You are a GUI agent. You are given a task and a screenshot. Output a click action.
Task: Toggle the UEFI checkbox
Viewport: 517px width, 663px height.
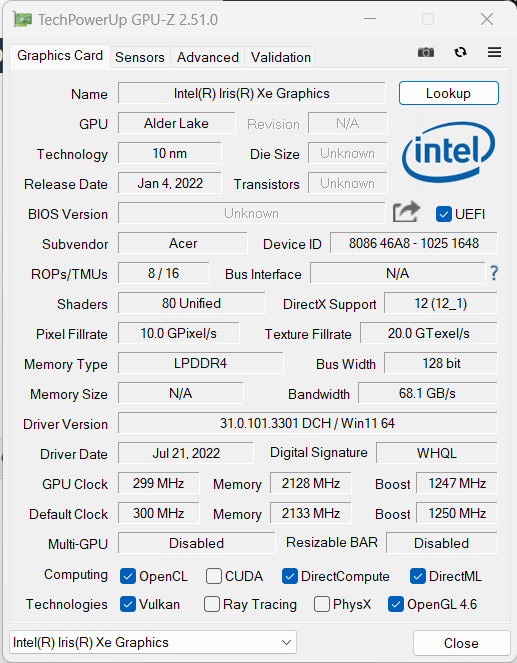(x=443, y=214)
